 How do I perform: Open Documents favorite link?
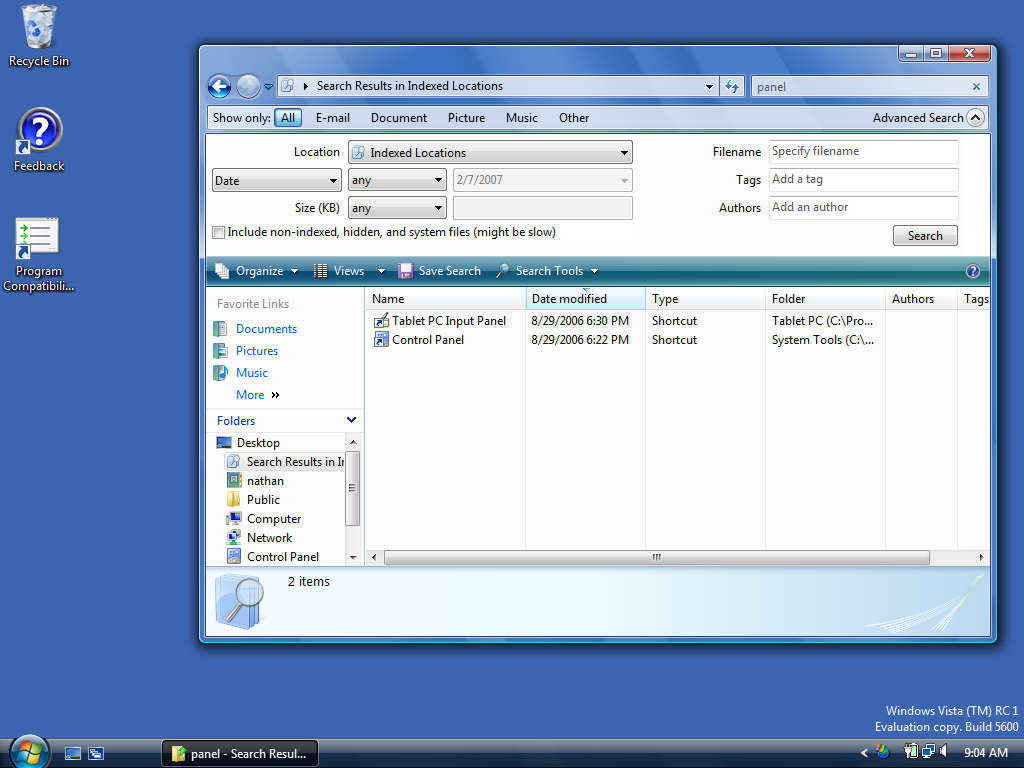[266, 329]
